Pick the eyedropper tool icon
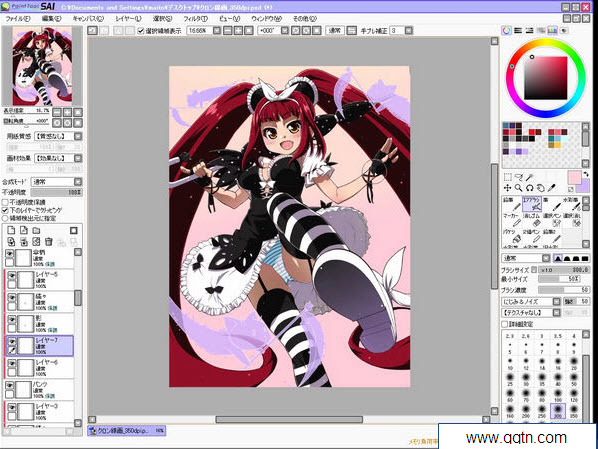 click(x=552, y=188)
